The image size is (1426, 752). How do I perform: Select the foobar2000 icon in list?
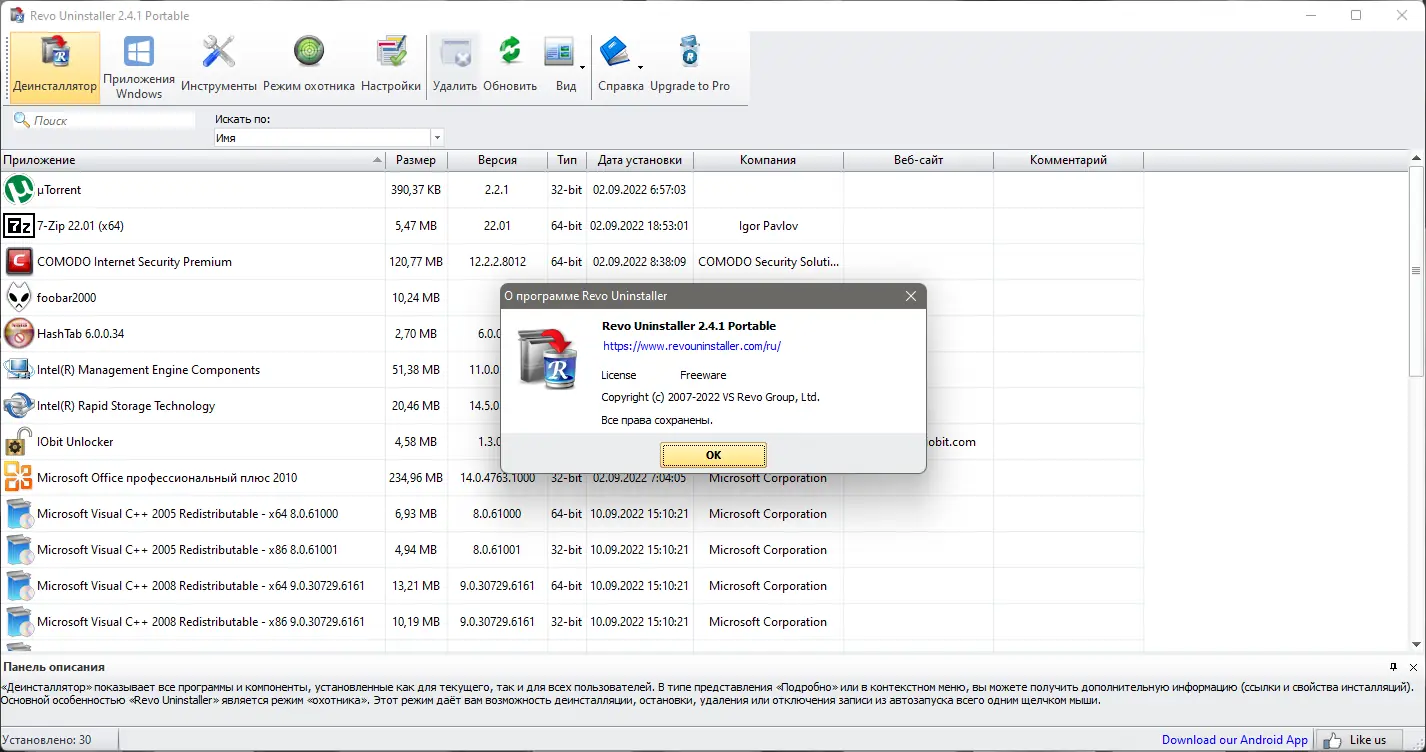pyautogui.click(x=19, y=298)
